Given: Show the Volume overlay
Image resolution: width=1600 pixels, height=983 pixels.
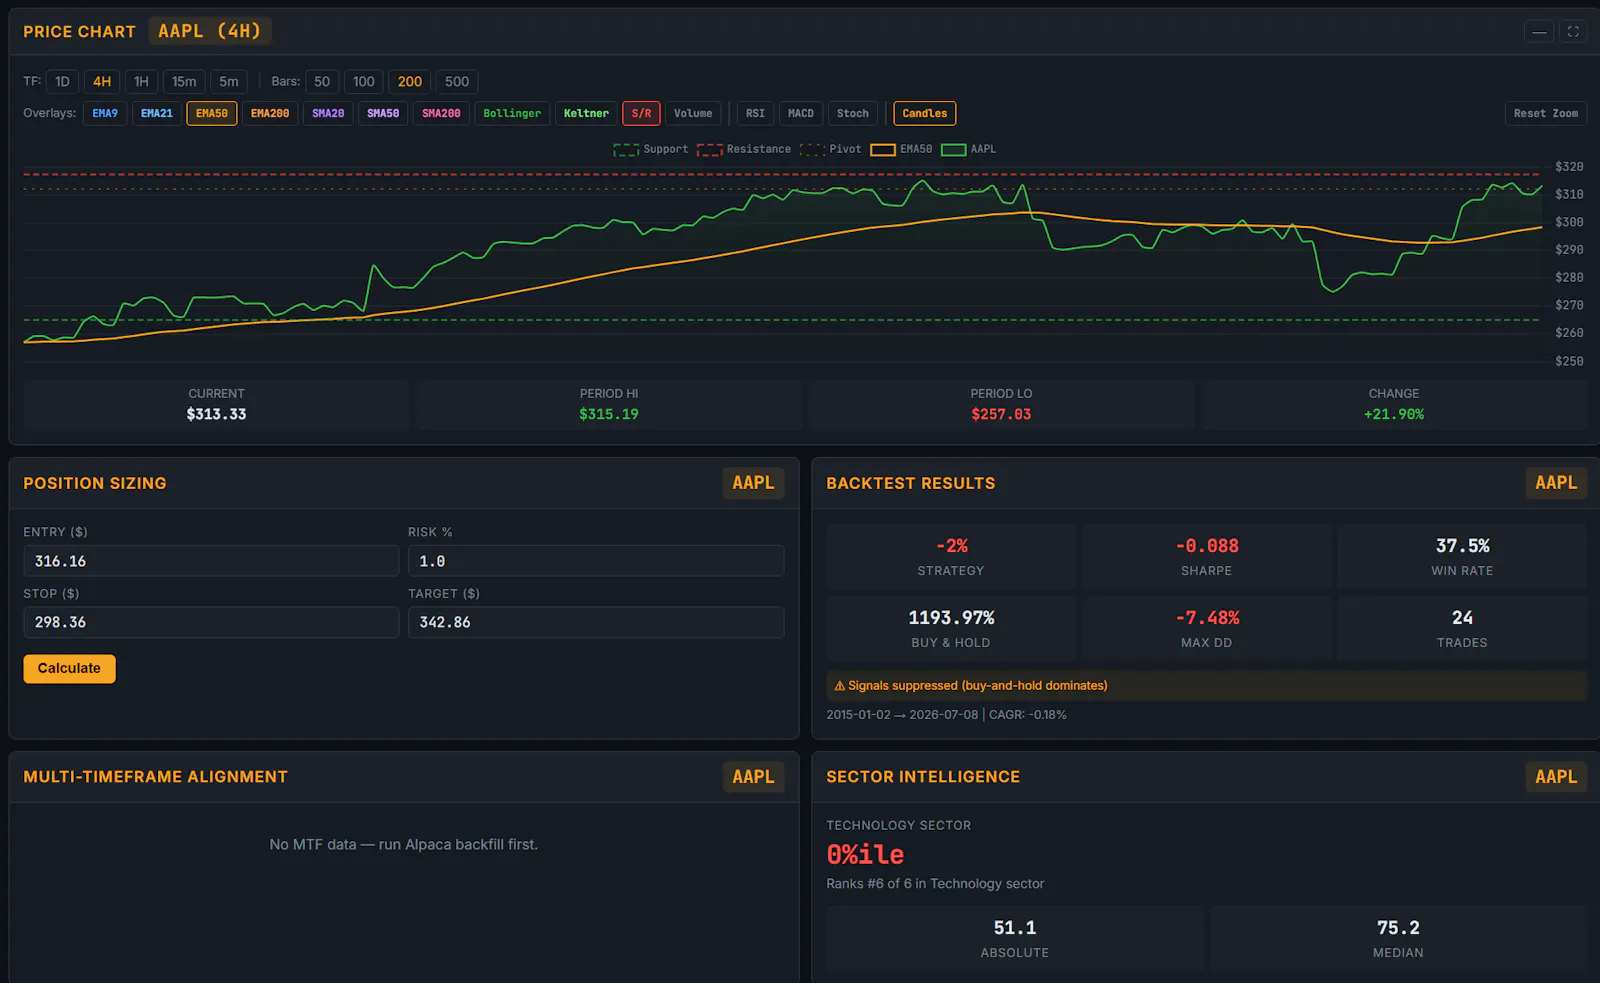Looking at the screenshot, I should 693,114.
